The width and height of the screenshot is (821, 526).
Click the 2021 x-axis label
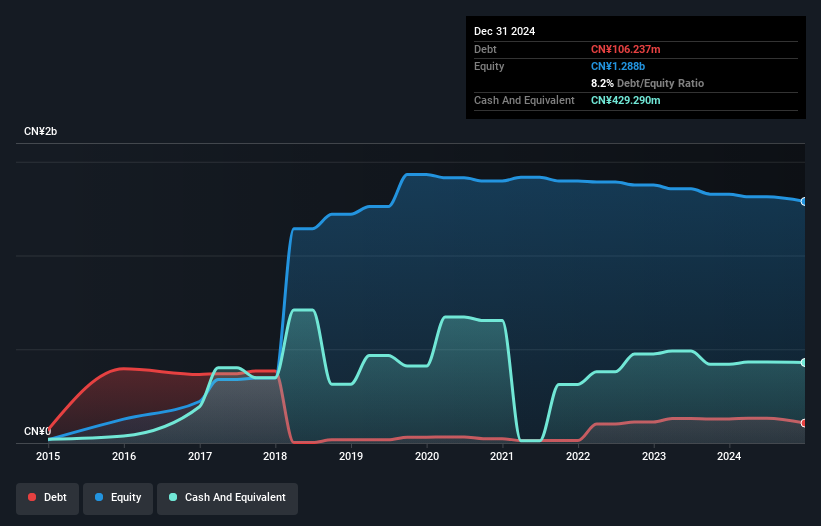coord(502,456)
